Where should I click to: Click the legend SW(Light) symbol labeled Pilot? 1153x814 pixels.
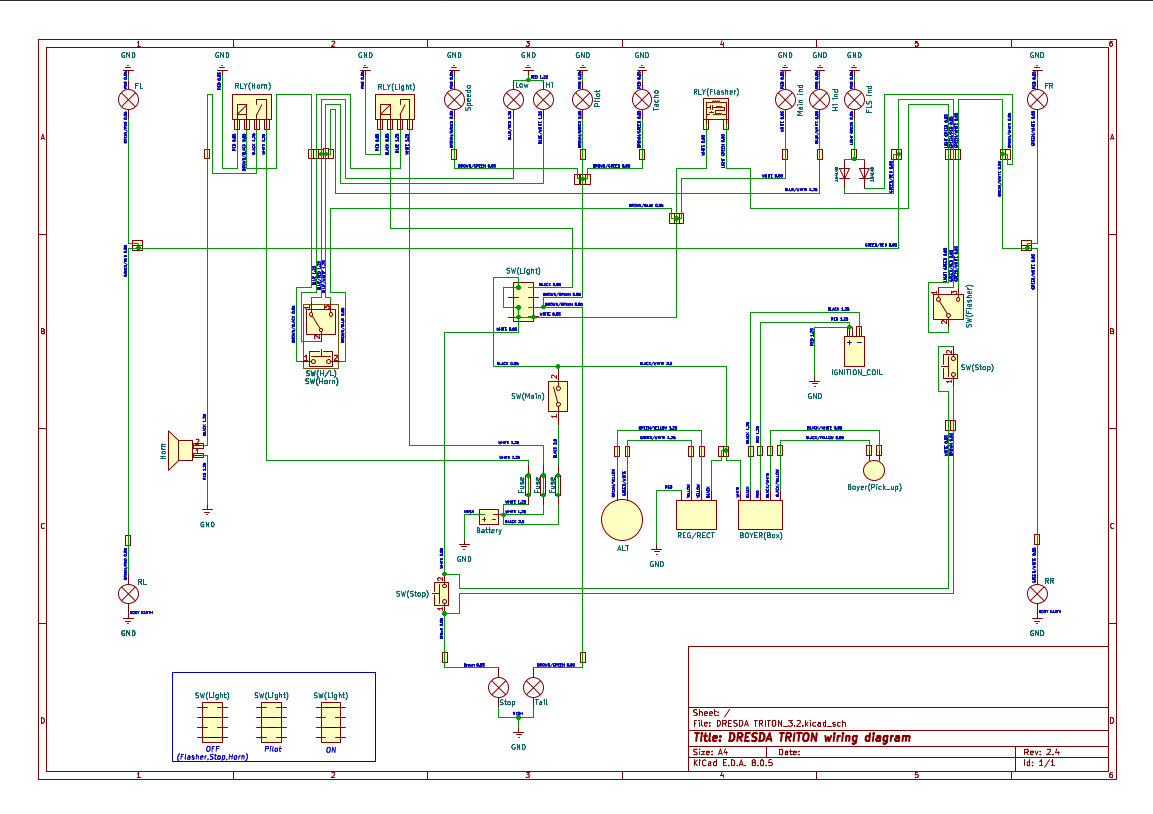pos(271,721)
